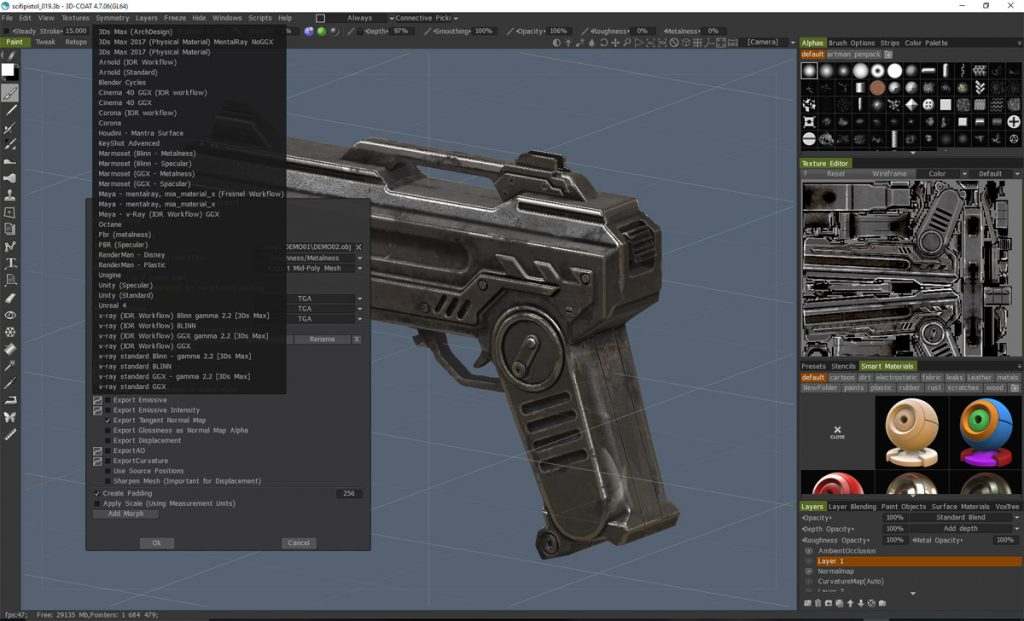This screenshot has width=1024, height=621.
Task: Toggle ExportAO checkbox
Action: tap(108, 451)
